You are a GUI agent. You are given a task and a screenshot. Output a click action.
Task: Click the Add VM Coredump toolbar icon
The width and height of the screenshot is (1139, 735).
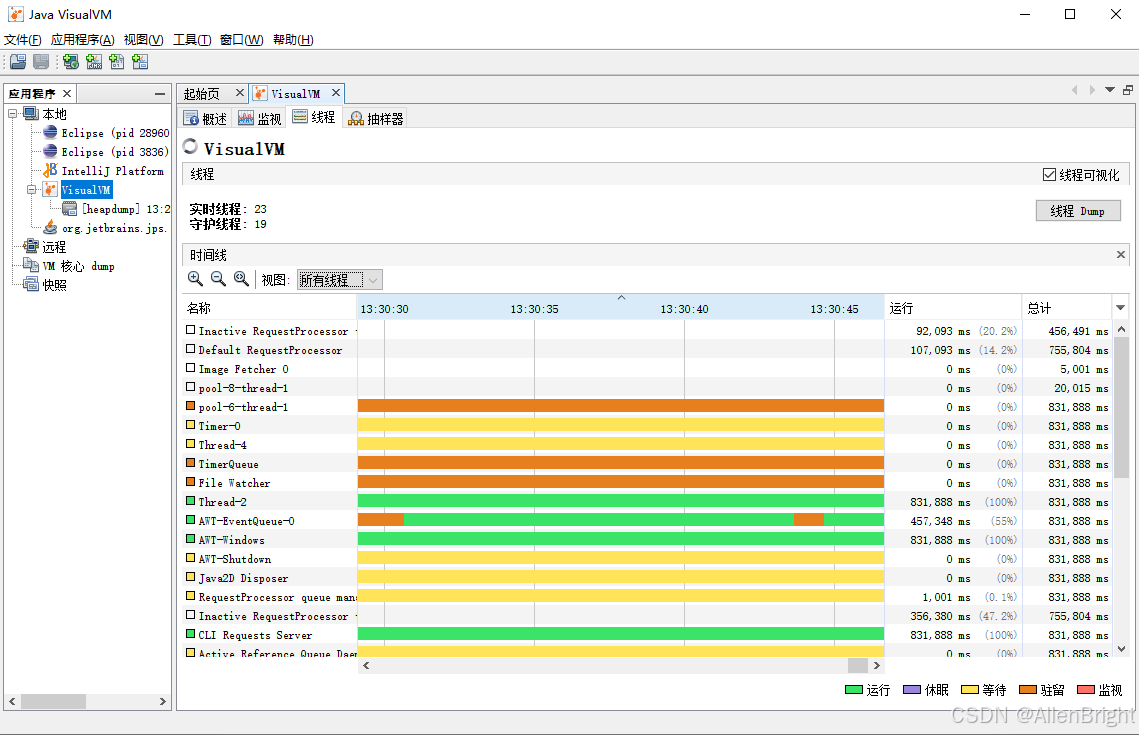click(x=117, y=62)
